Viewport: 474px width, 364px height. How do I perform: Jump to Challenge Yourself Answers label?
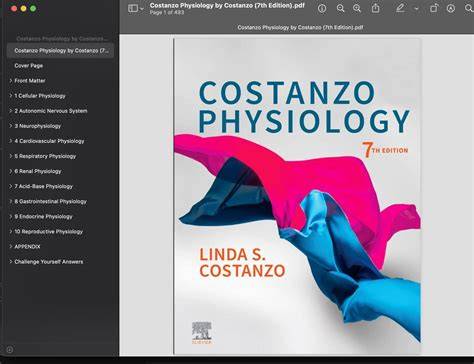coord(49,262)
